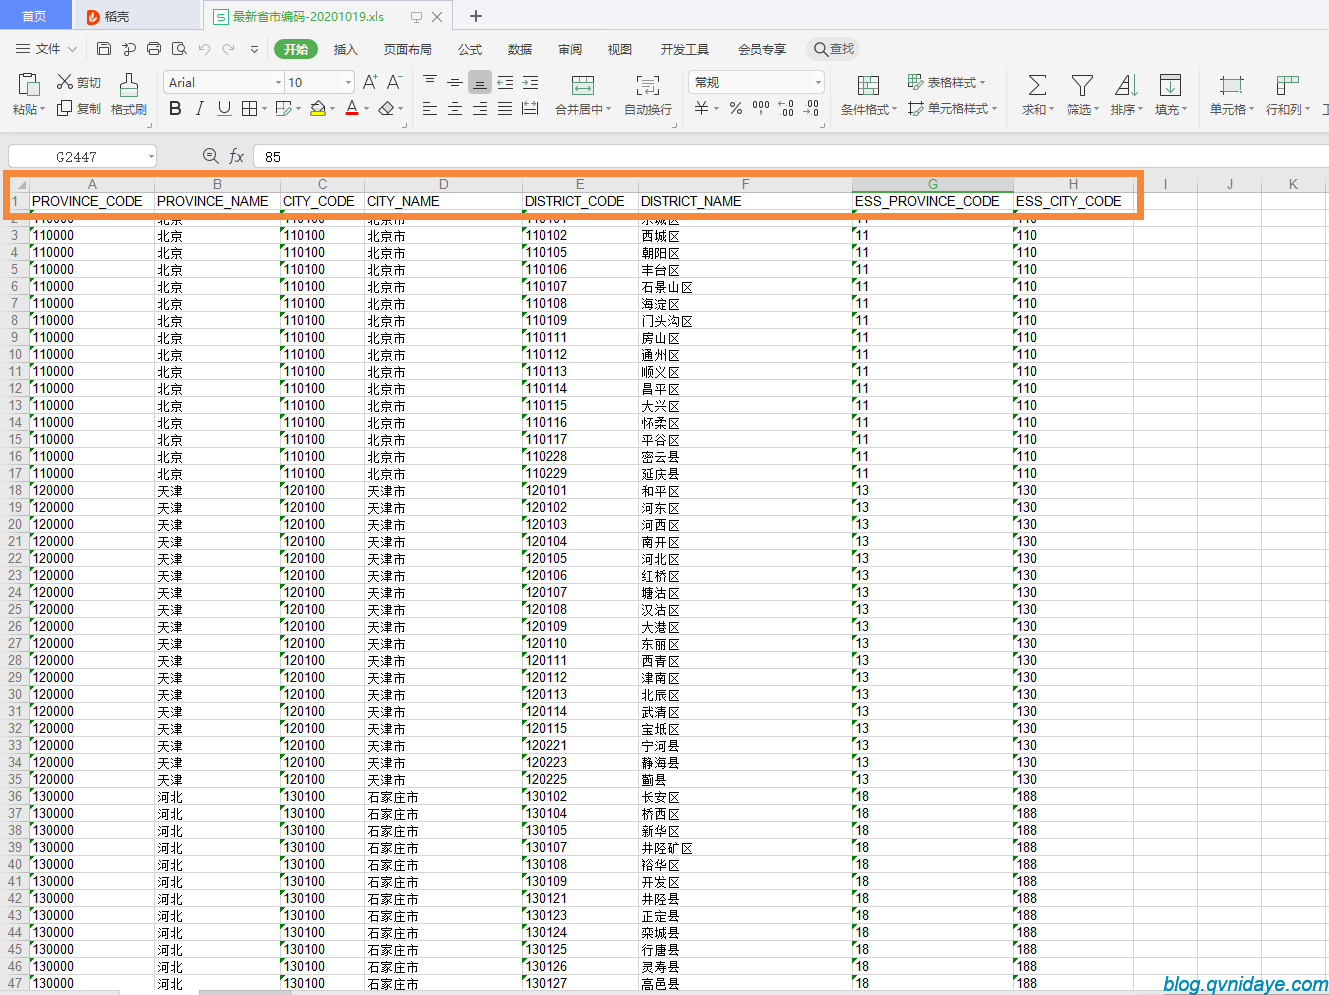Click the Undo arrow
This screenshot has width=1329, height=995.
(204, 48)
